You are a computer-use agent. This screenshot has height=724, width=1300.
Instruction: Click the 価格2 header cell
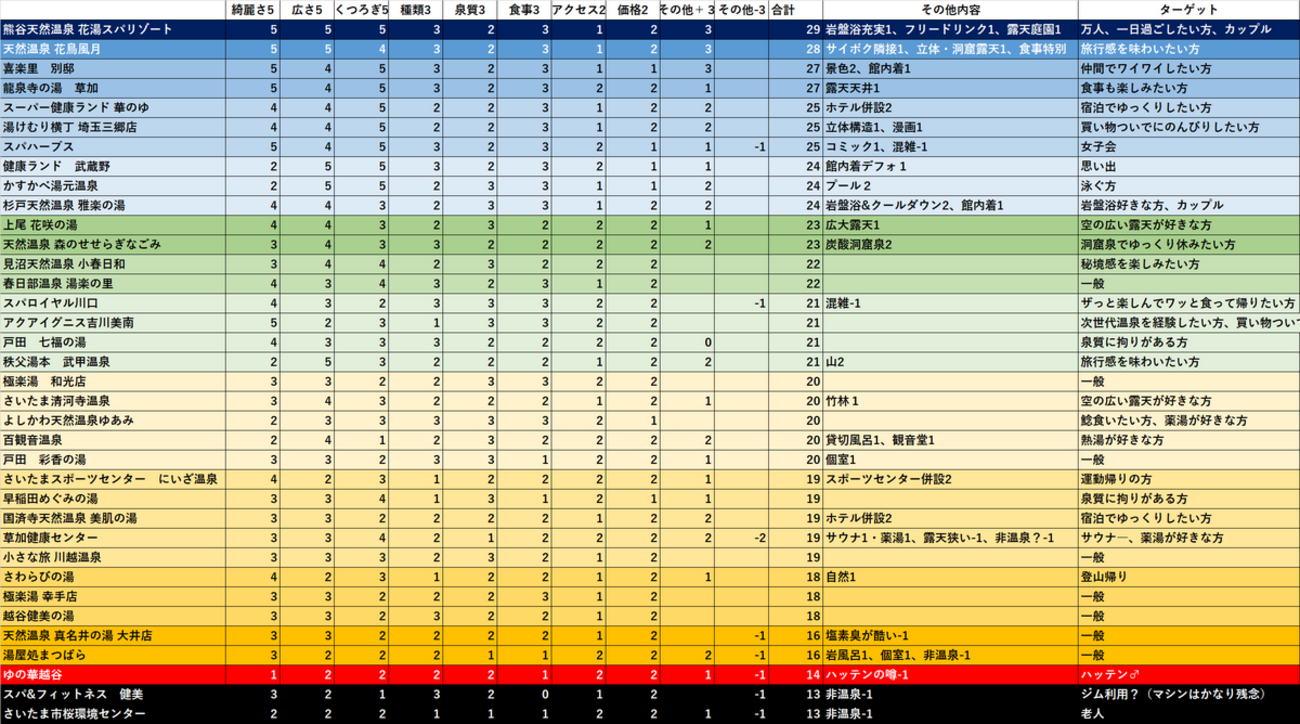coord(633,10)
